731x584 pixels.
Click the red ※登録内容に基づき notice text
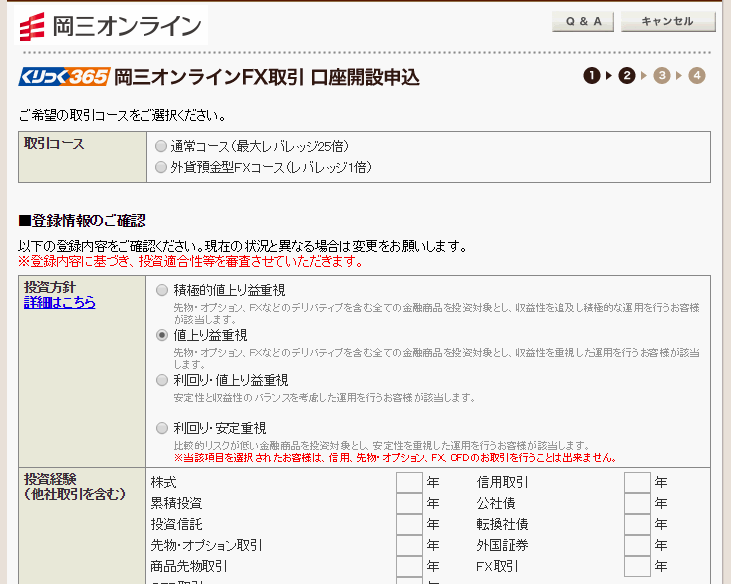click(191, 261)
